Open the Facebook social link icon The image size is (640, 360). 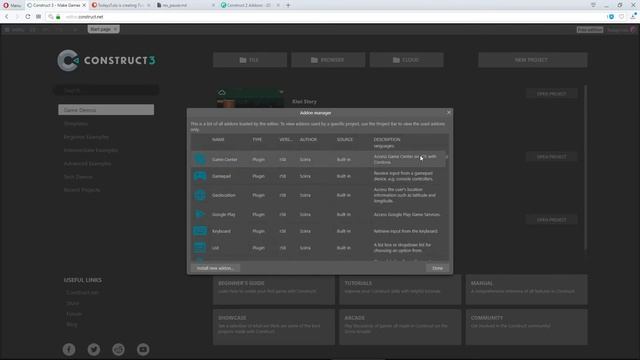coord(69,349)
